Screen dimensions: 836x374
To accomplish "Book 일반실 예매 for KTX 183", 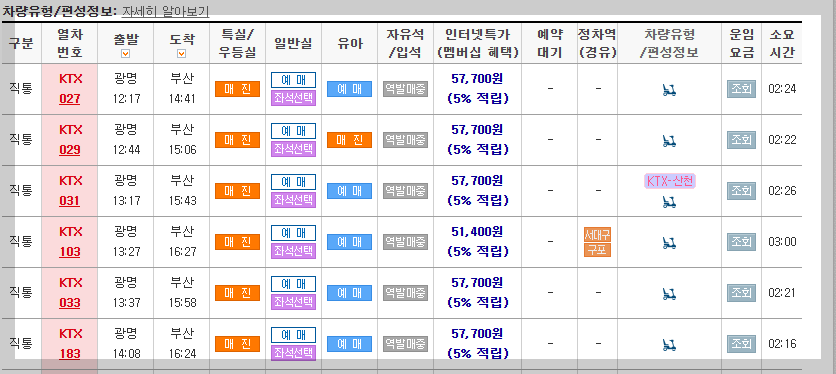I will (293, 335).
